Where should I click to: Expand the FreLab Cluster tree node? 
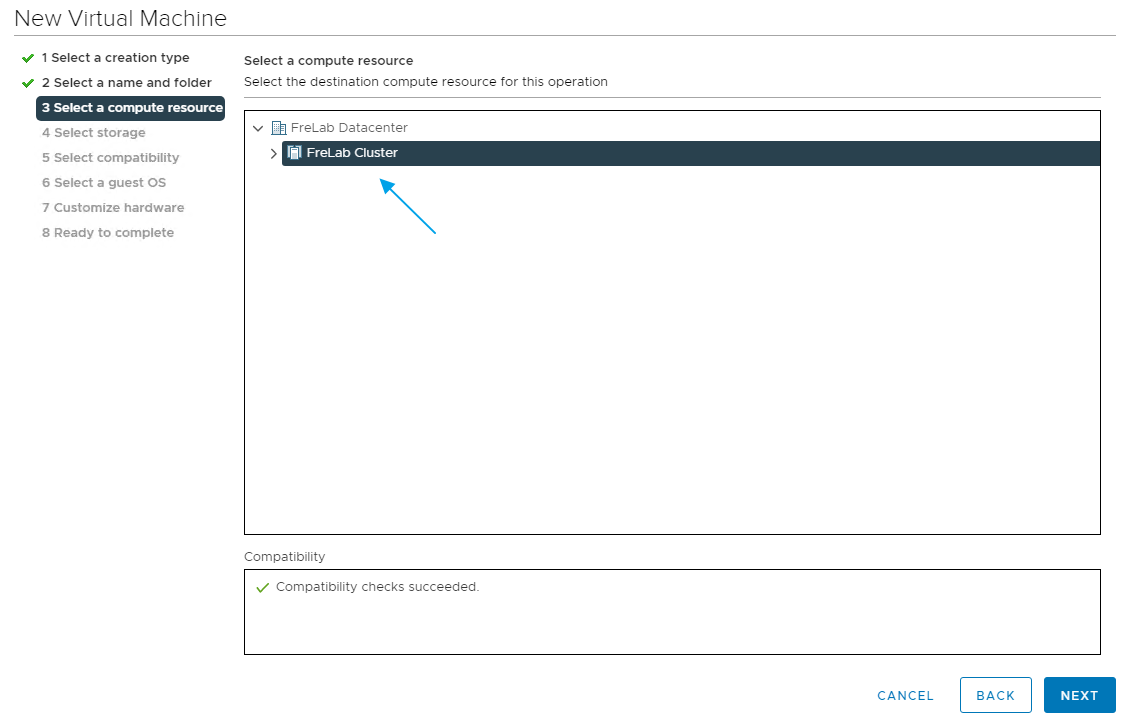point(274,153)
